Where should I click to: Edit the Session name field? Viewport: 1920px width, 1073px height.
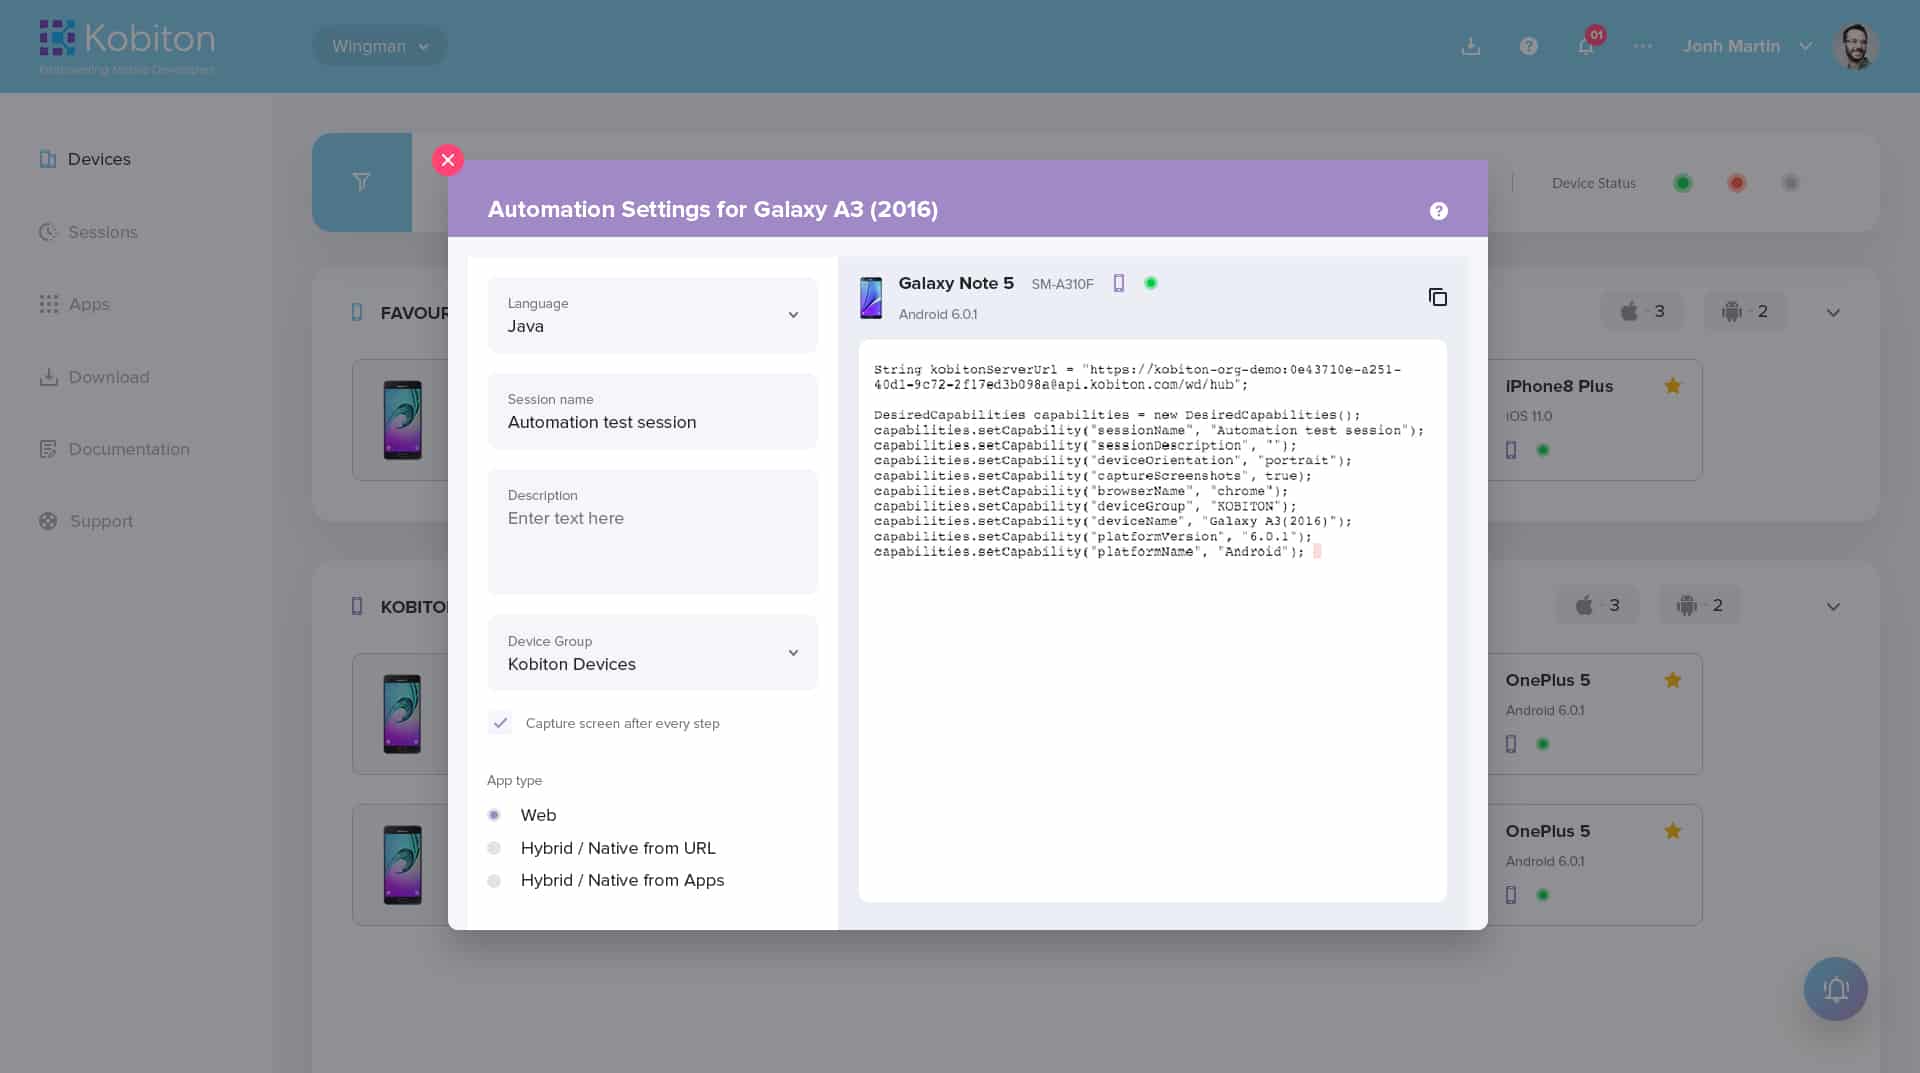click(652, 411)
